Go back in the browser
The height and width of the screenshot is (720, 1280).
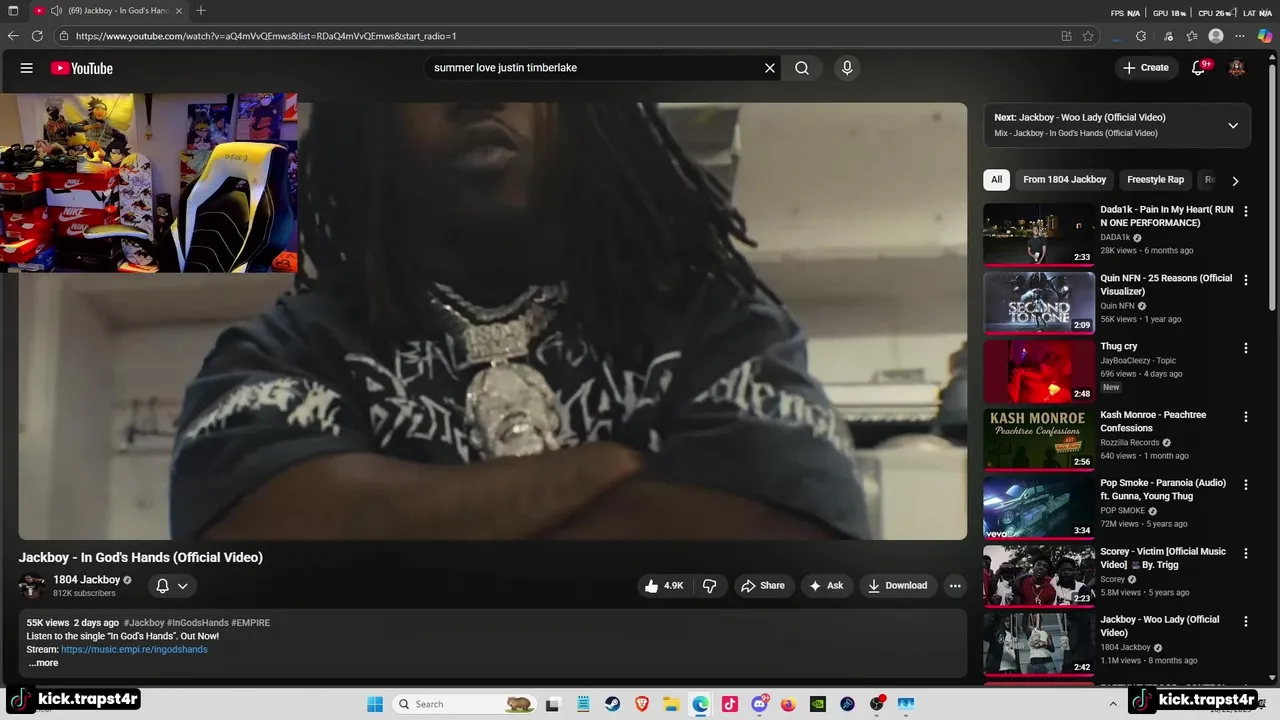coord(13,36)
